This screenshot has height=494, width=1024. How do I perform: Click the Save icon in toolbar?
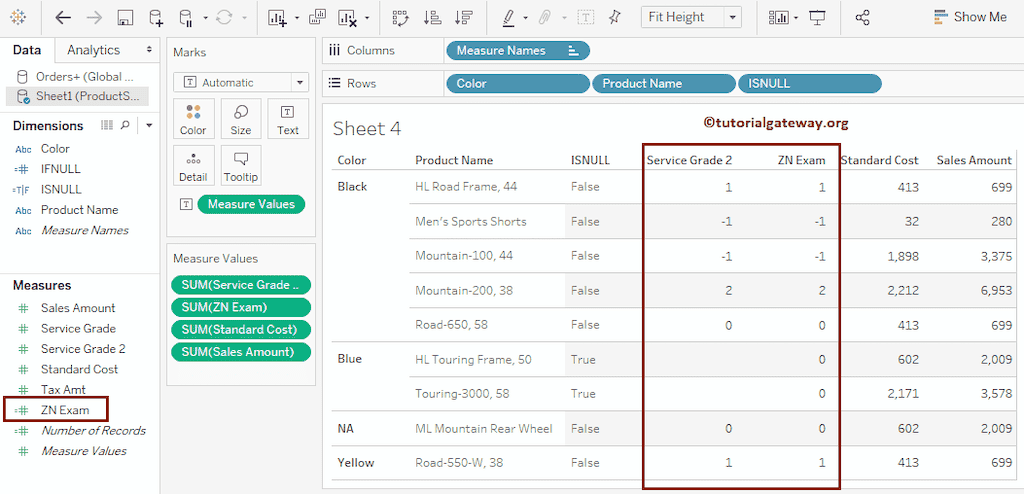point(125,17)
